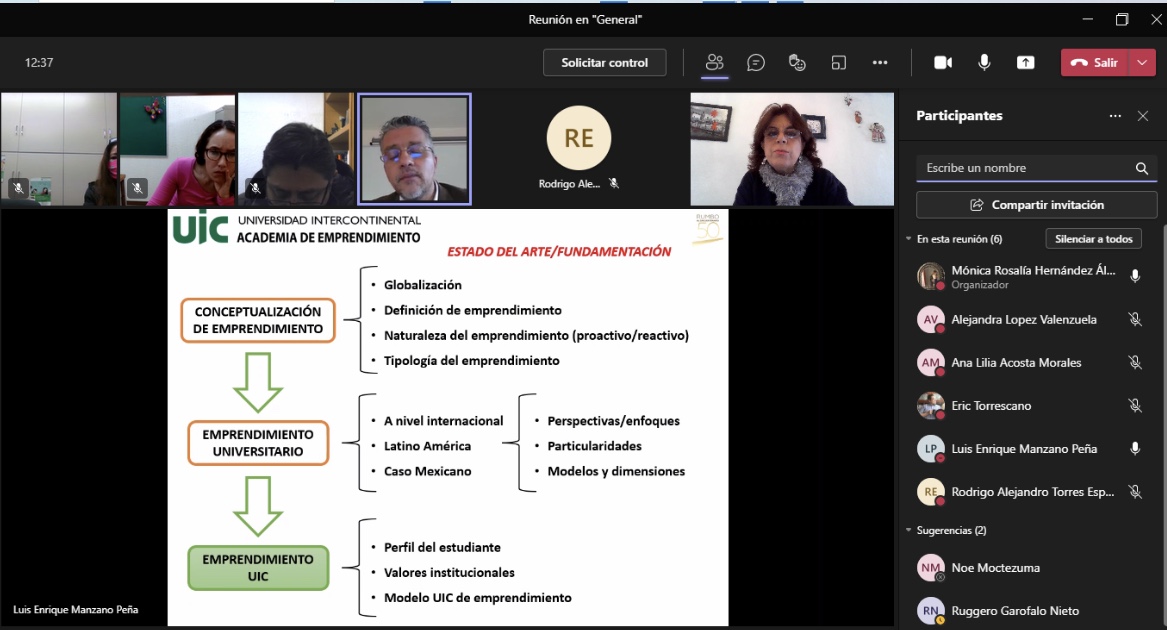Image resolution: width=1167 pixels, height=630 pixels.
Task: Select the RE avatar in participants list
Action: point(930,491)
